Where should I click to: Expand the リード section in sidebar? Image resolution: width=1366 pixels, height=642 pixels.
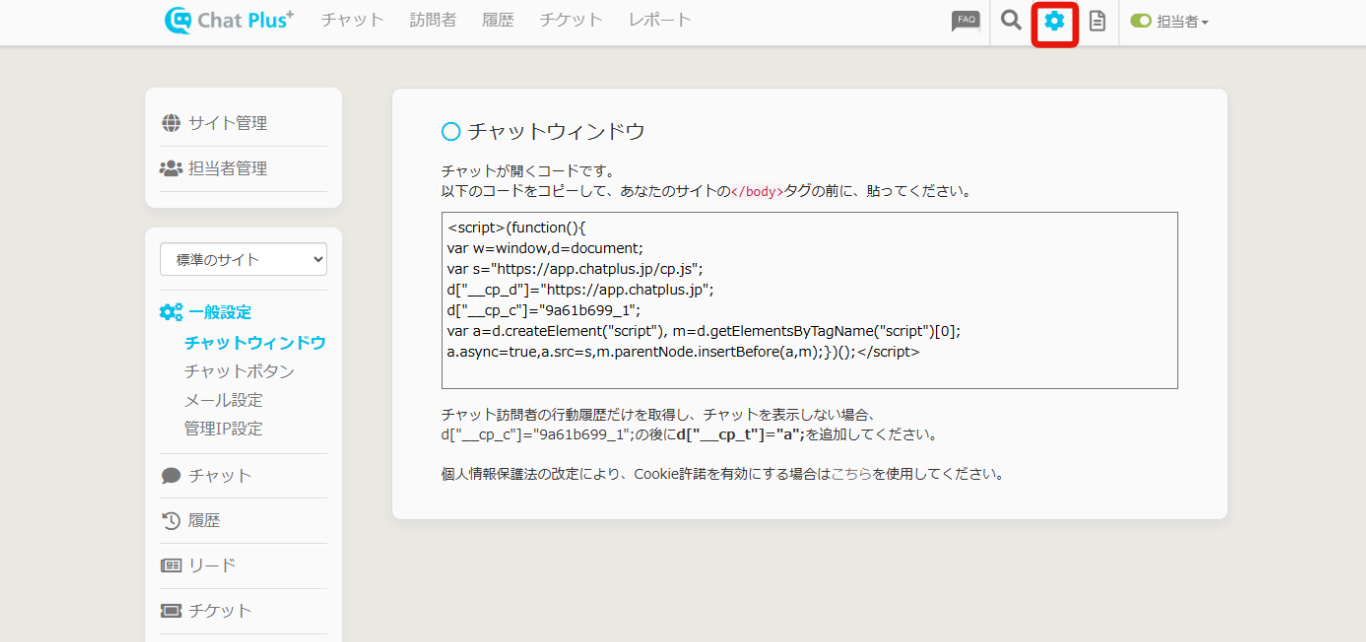212,566
